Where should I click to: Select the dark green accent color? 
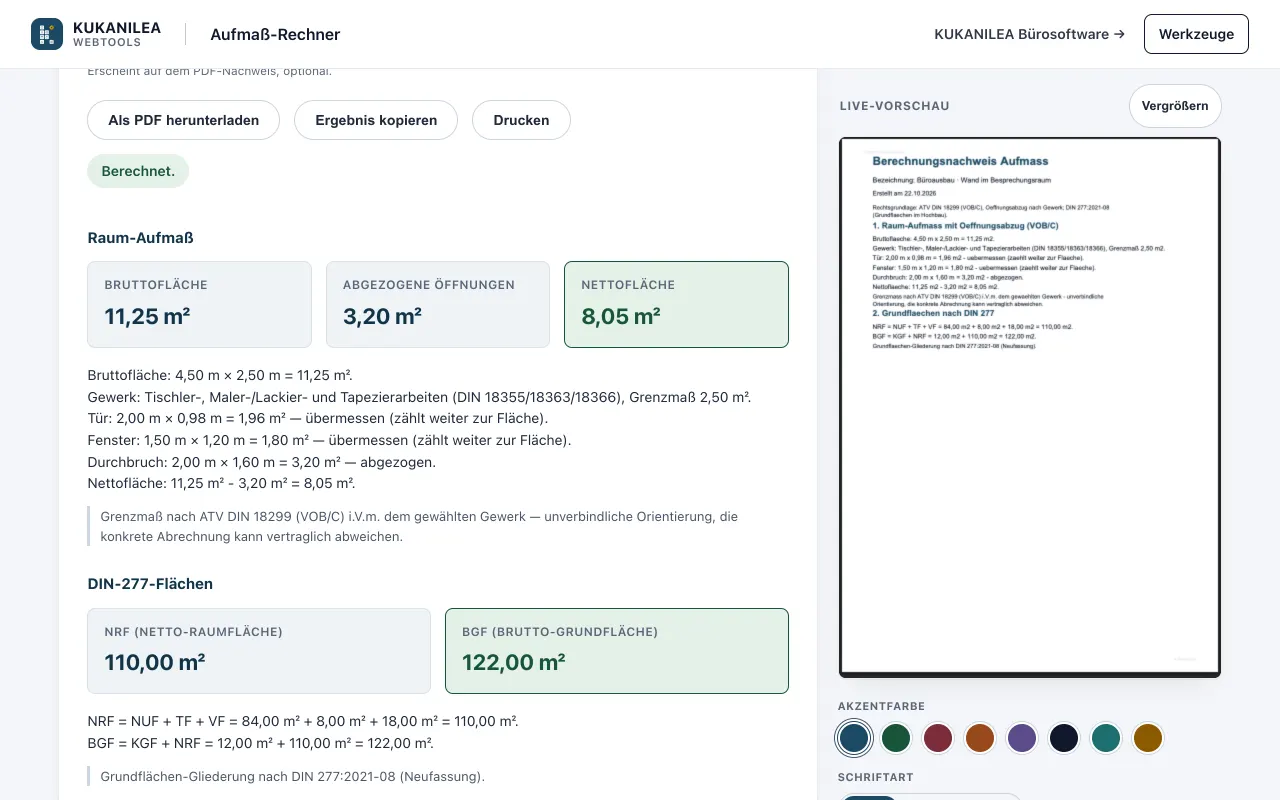tap(895, 738)
